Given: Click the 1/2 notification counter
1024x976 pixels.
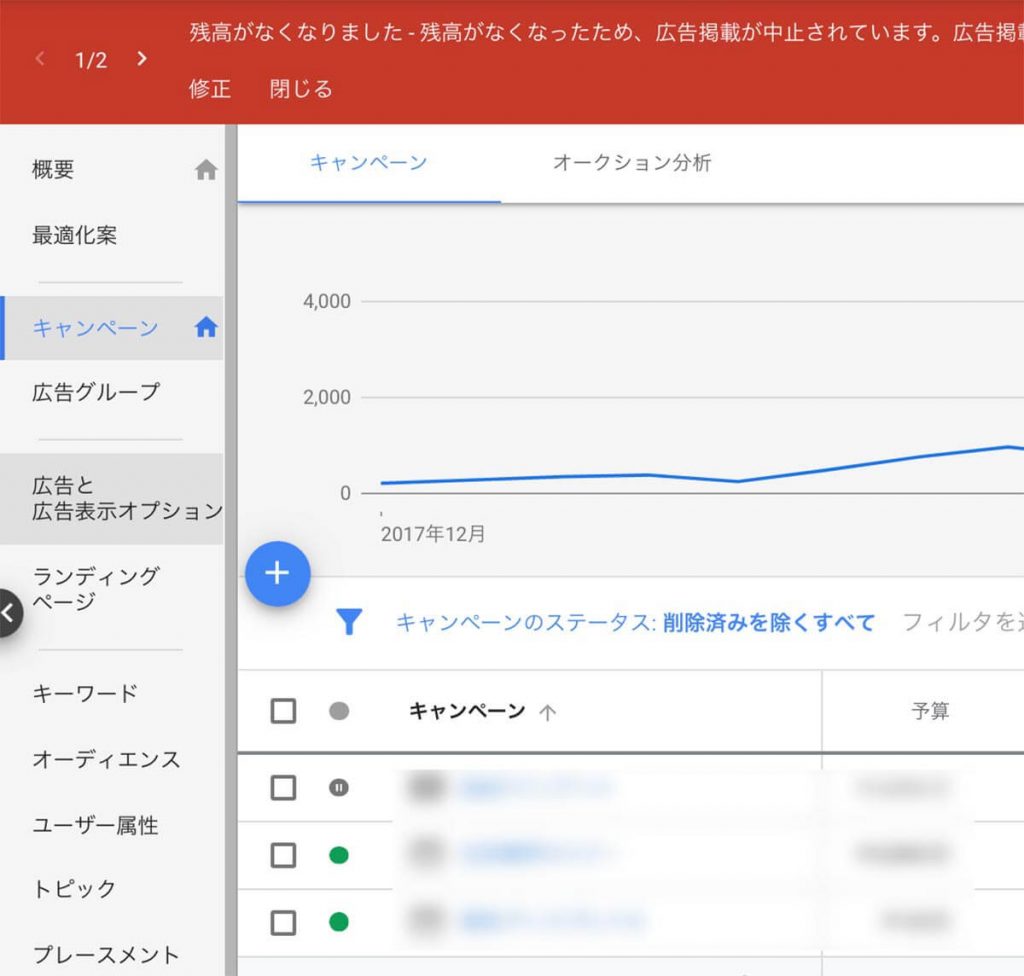Looking at the screenshot, I should tap(91, 60).
